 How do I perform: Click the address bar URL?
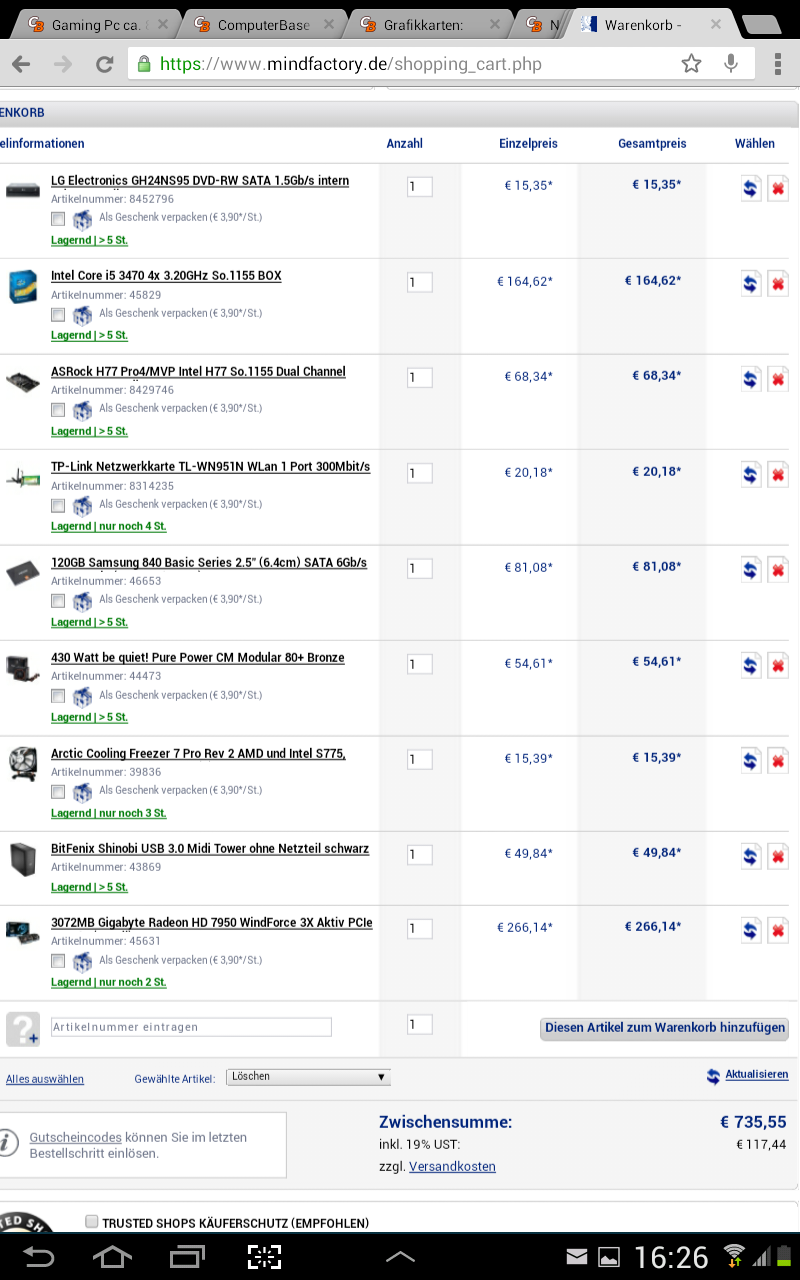(x=351, y=64)
